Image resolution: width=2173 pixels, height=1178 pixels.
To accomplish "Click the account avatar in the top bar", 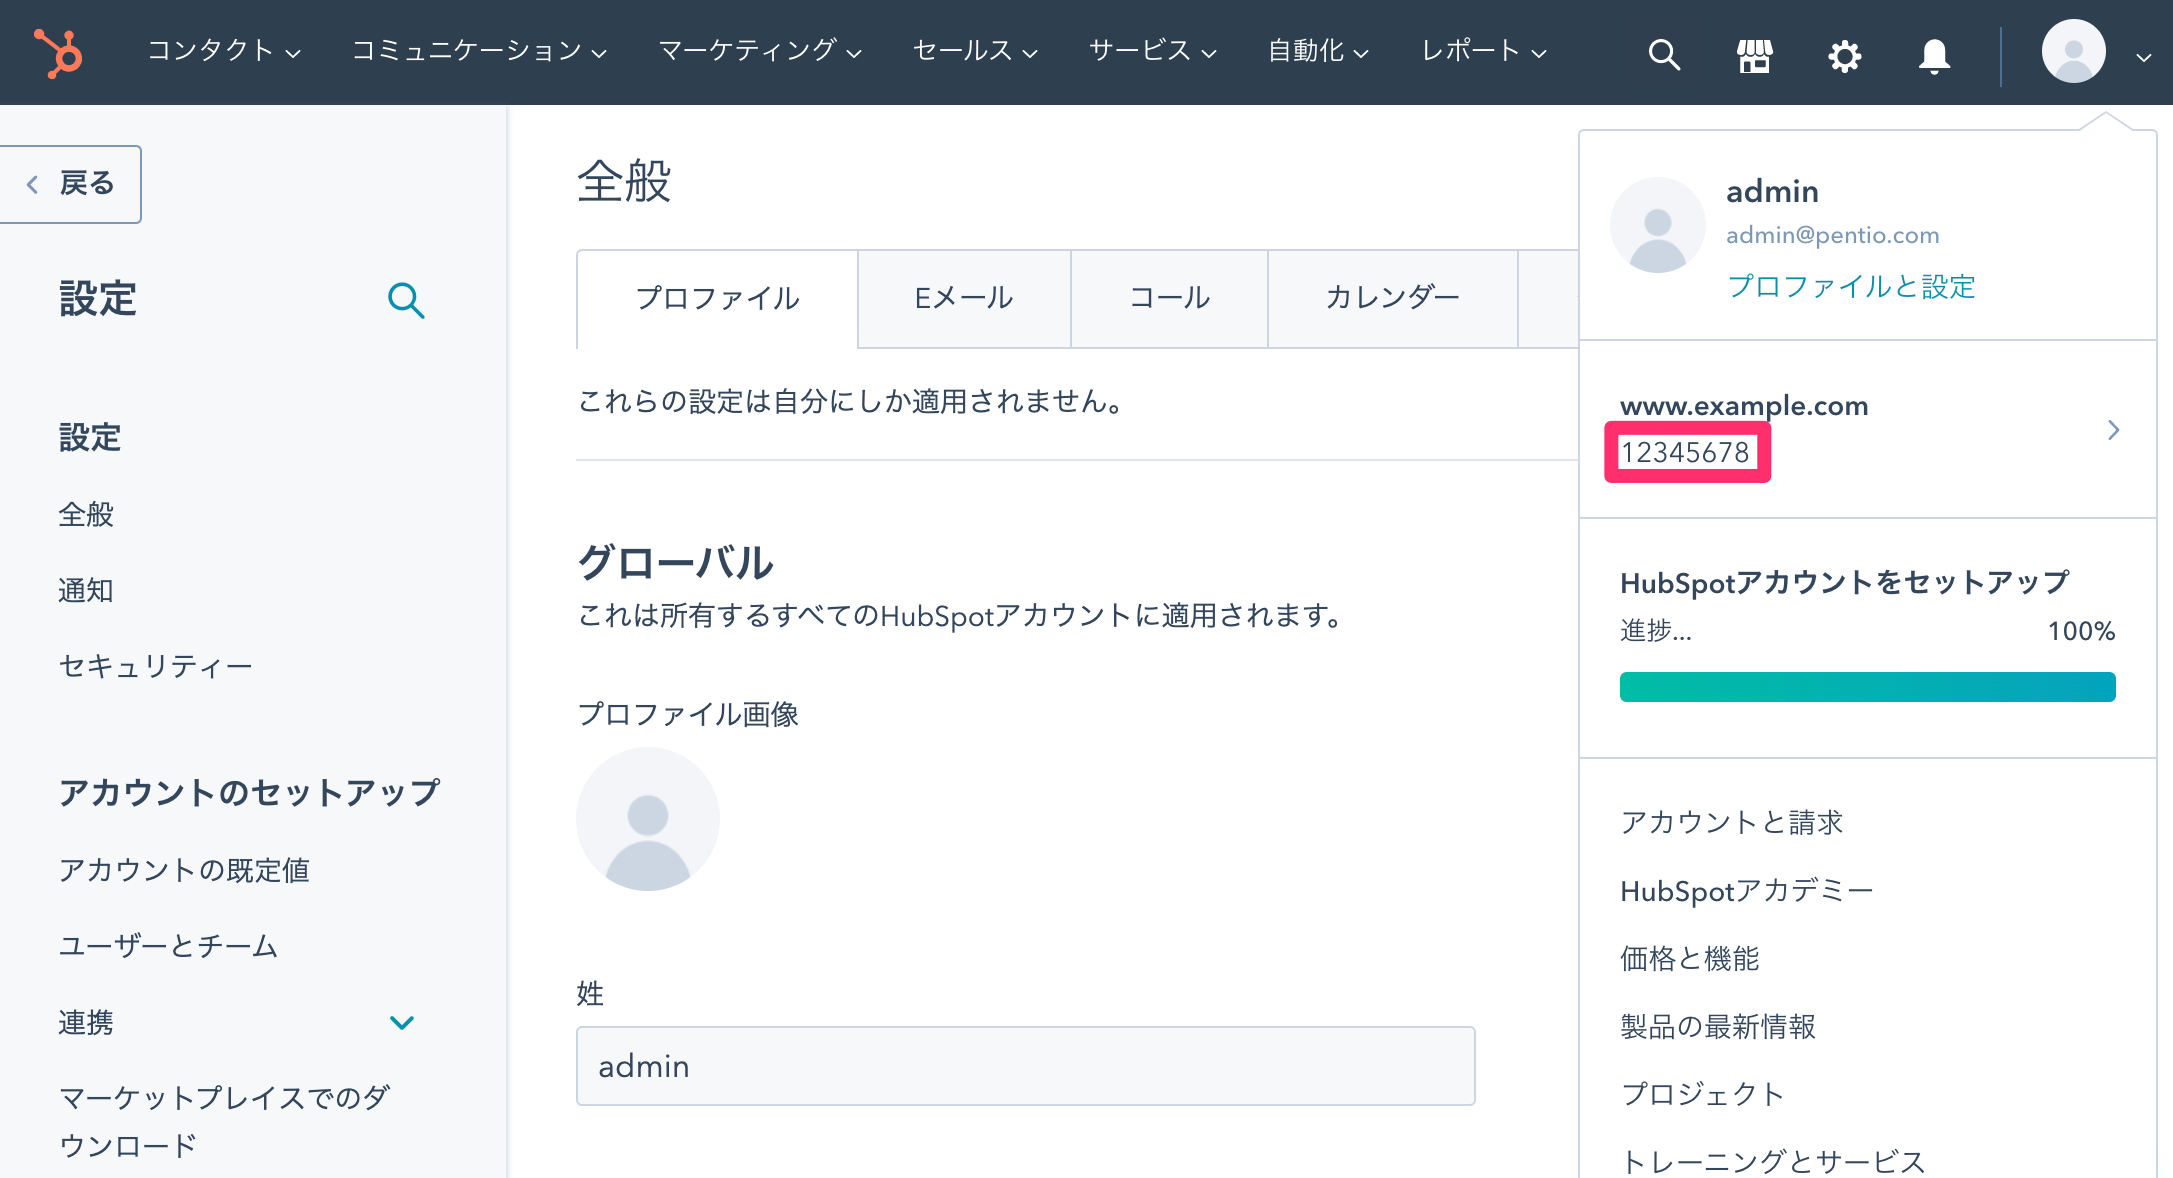I will pos(2073,51).
